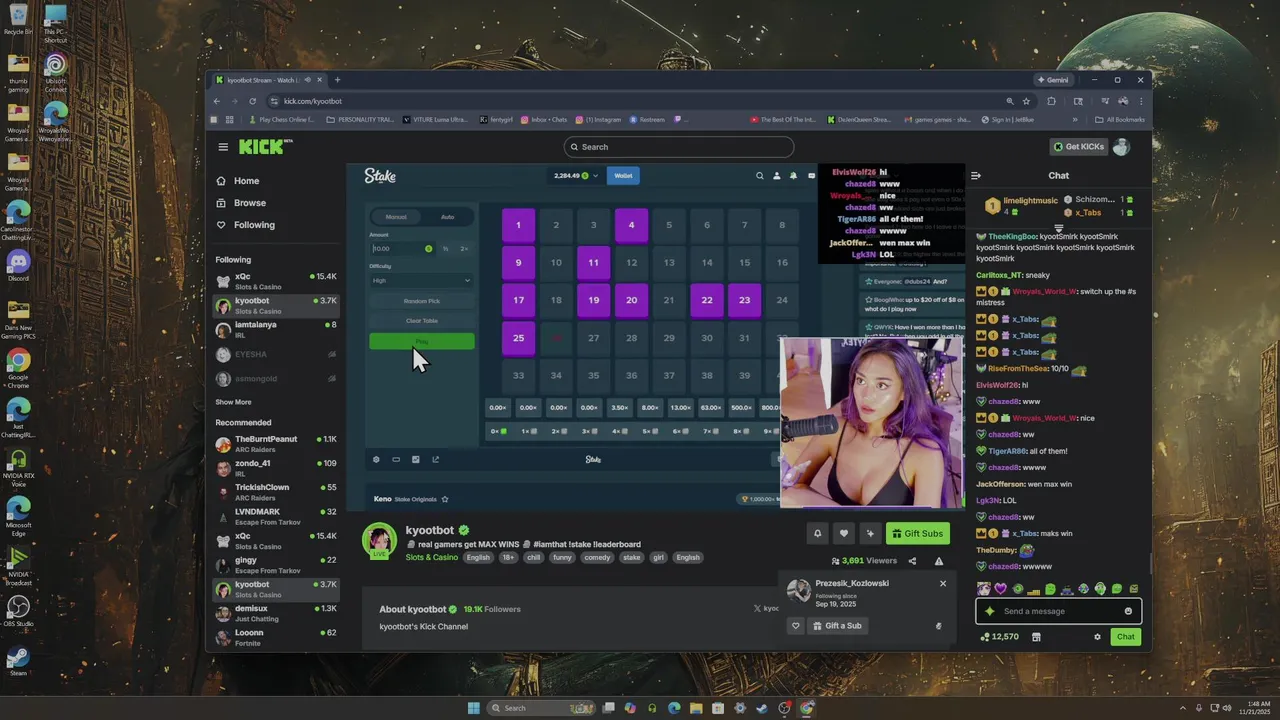Viewport: 1280px width, 720px height.
Task: Click the Gift a Sub button
Action: point(837,626)
